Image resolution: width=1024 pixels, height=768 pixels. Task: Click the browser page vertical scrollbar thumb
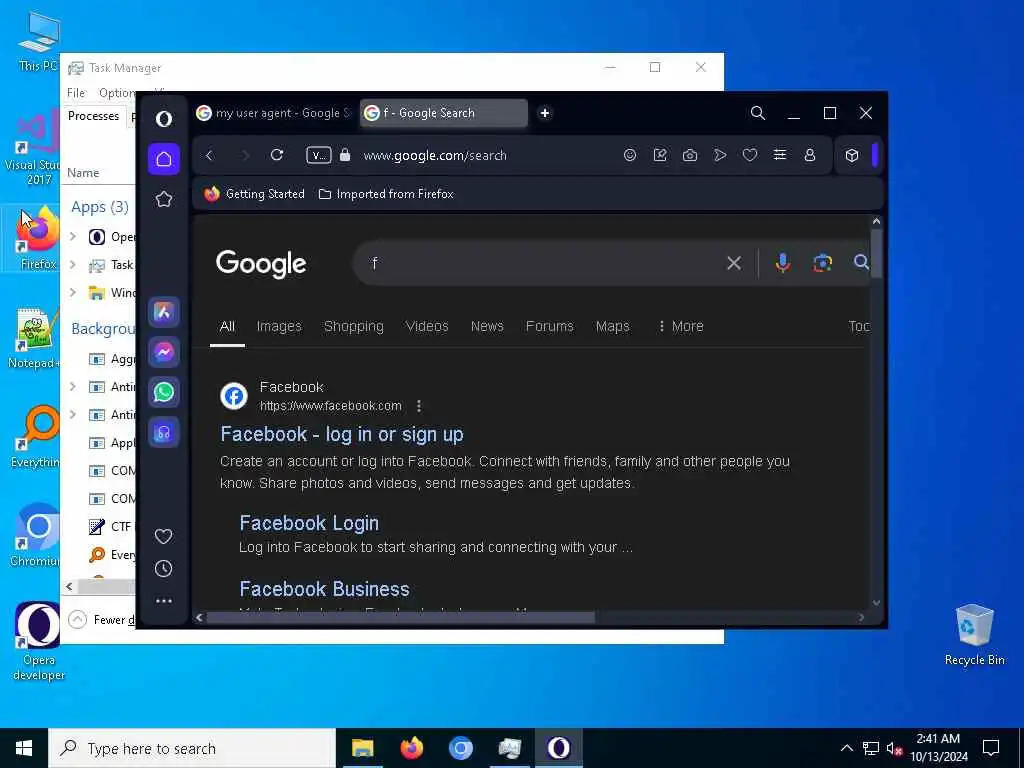[876, 253]
